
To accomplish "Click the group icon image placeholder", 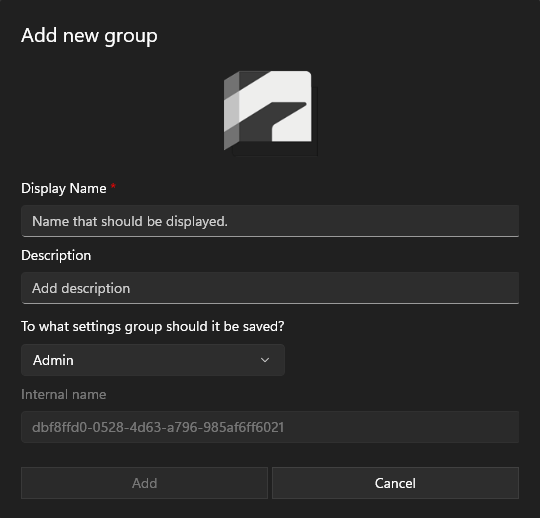I will click(270, 113).
